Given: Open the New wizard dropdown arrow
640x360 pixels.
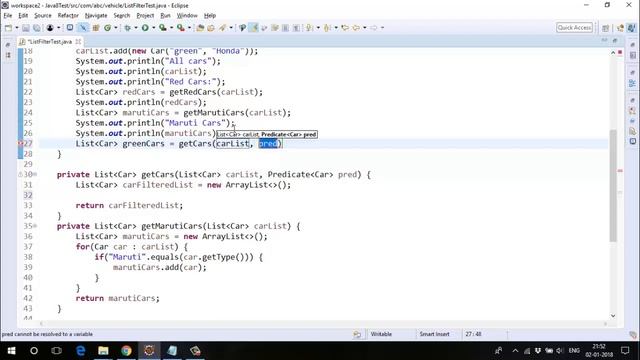Looking at the screenshot, I should pyautogui.click(x=17, y=28).
